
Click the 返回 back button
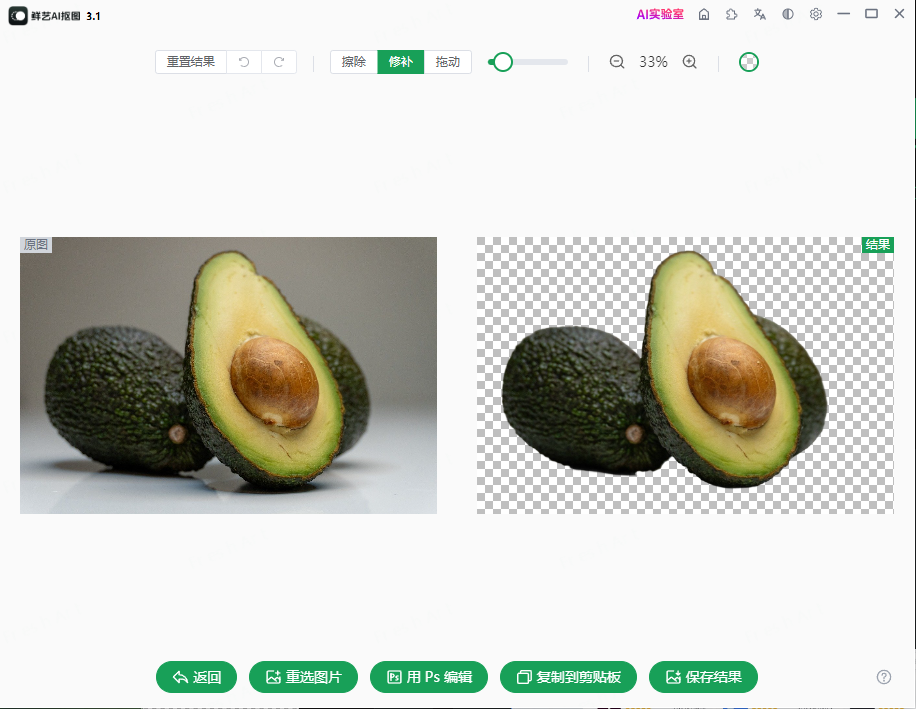(196, 677)
